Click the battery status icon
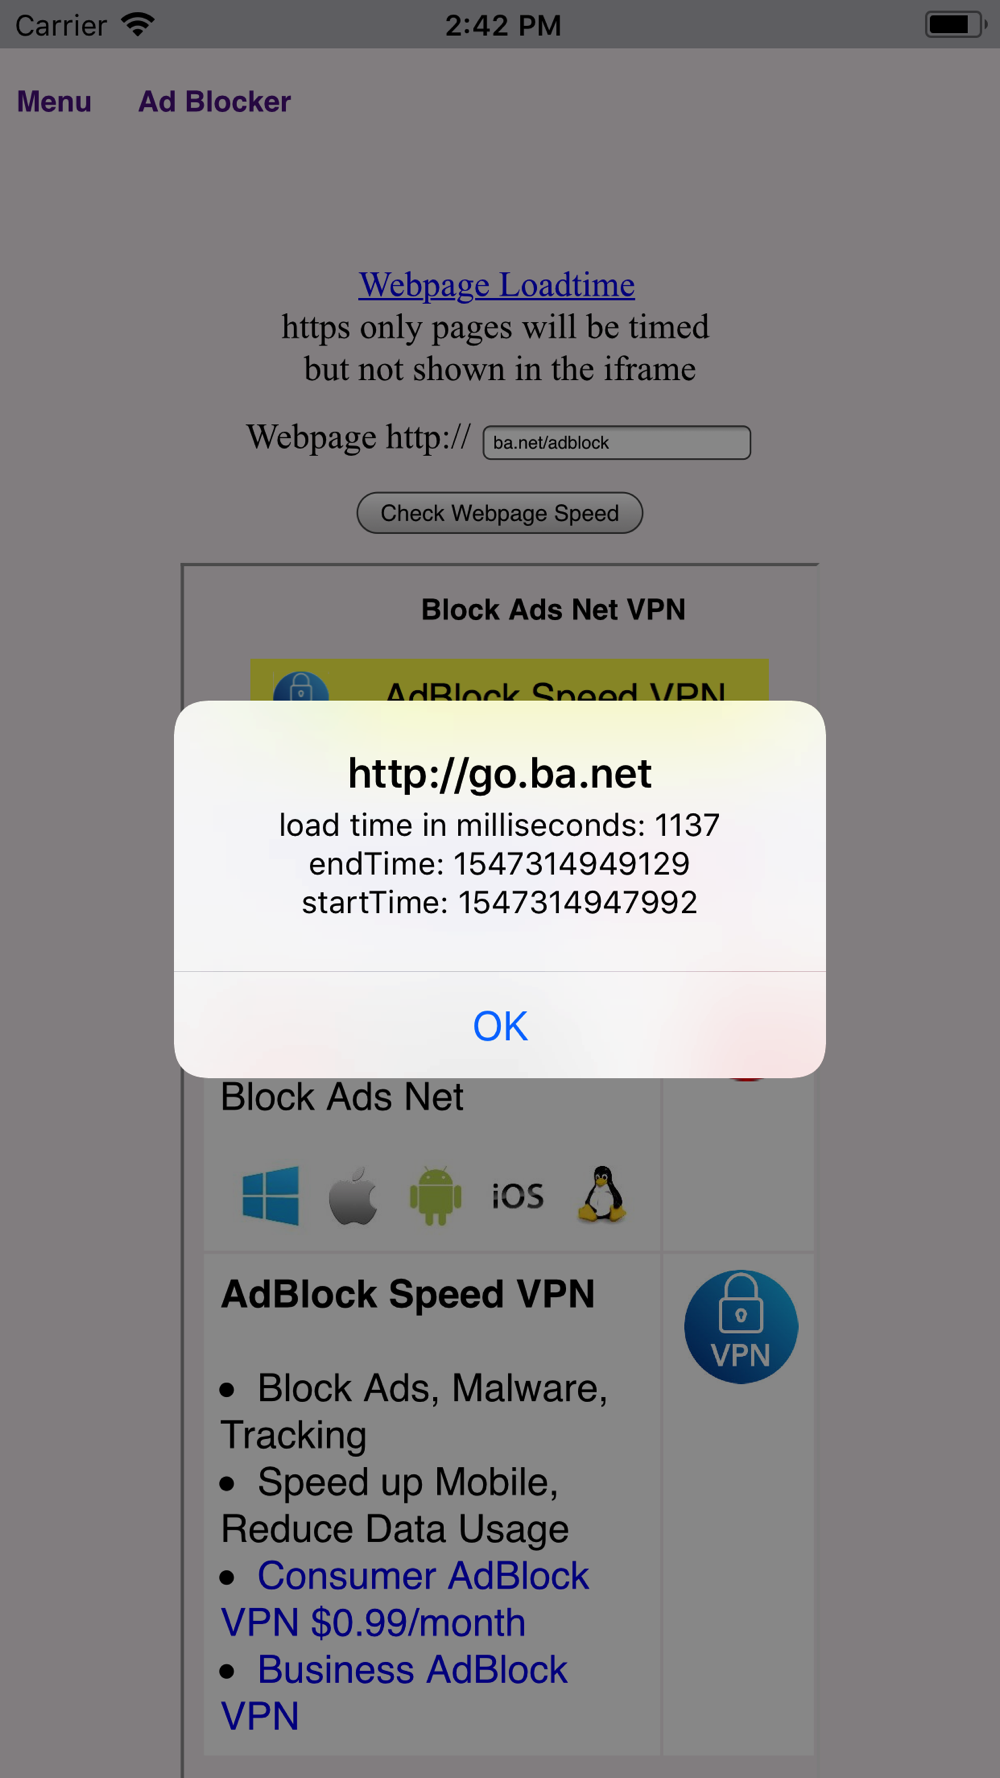The width and height of the screenshot is (1000, 1778). pyautogui.click(x=955, y=24)
